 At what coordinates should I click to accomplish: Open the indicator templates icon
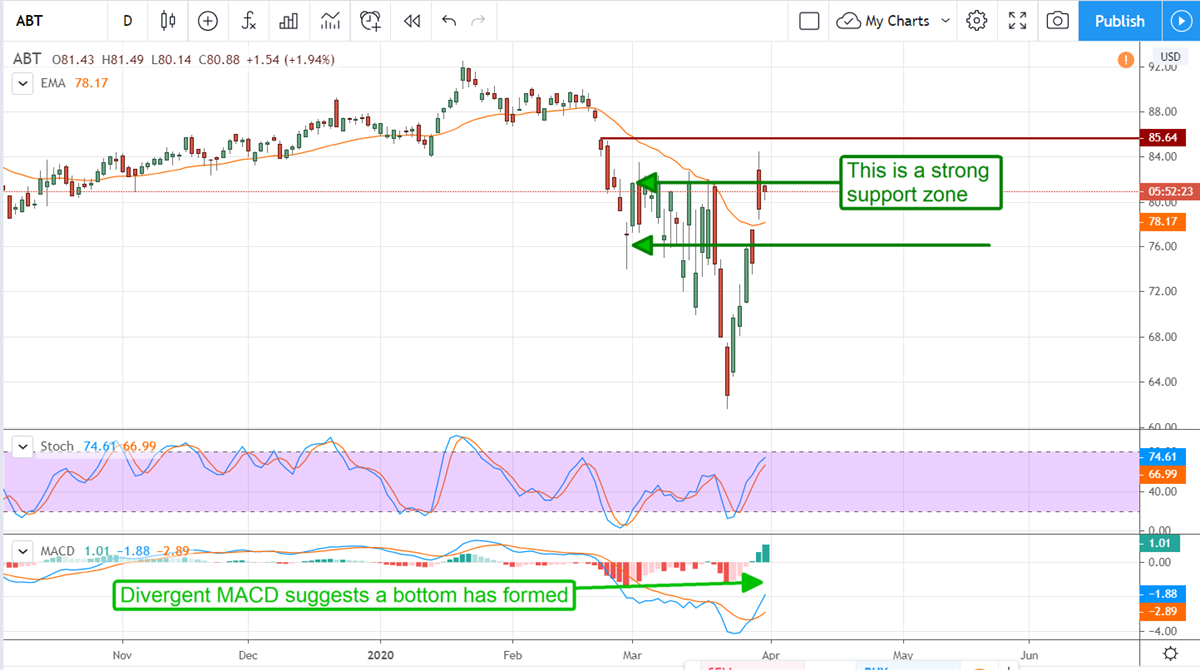point(330,20)
